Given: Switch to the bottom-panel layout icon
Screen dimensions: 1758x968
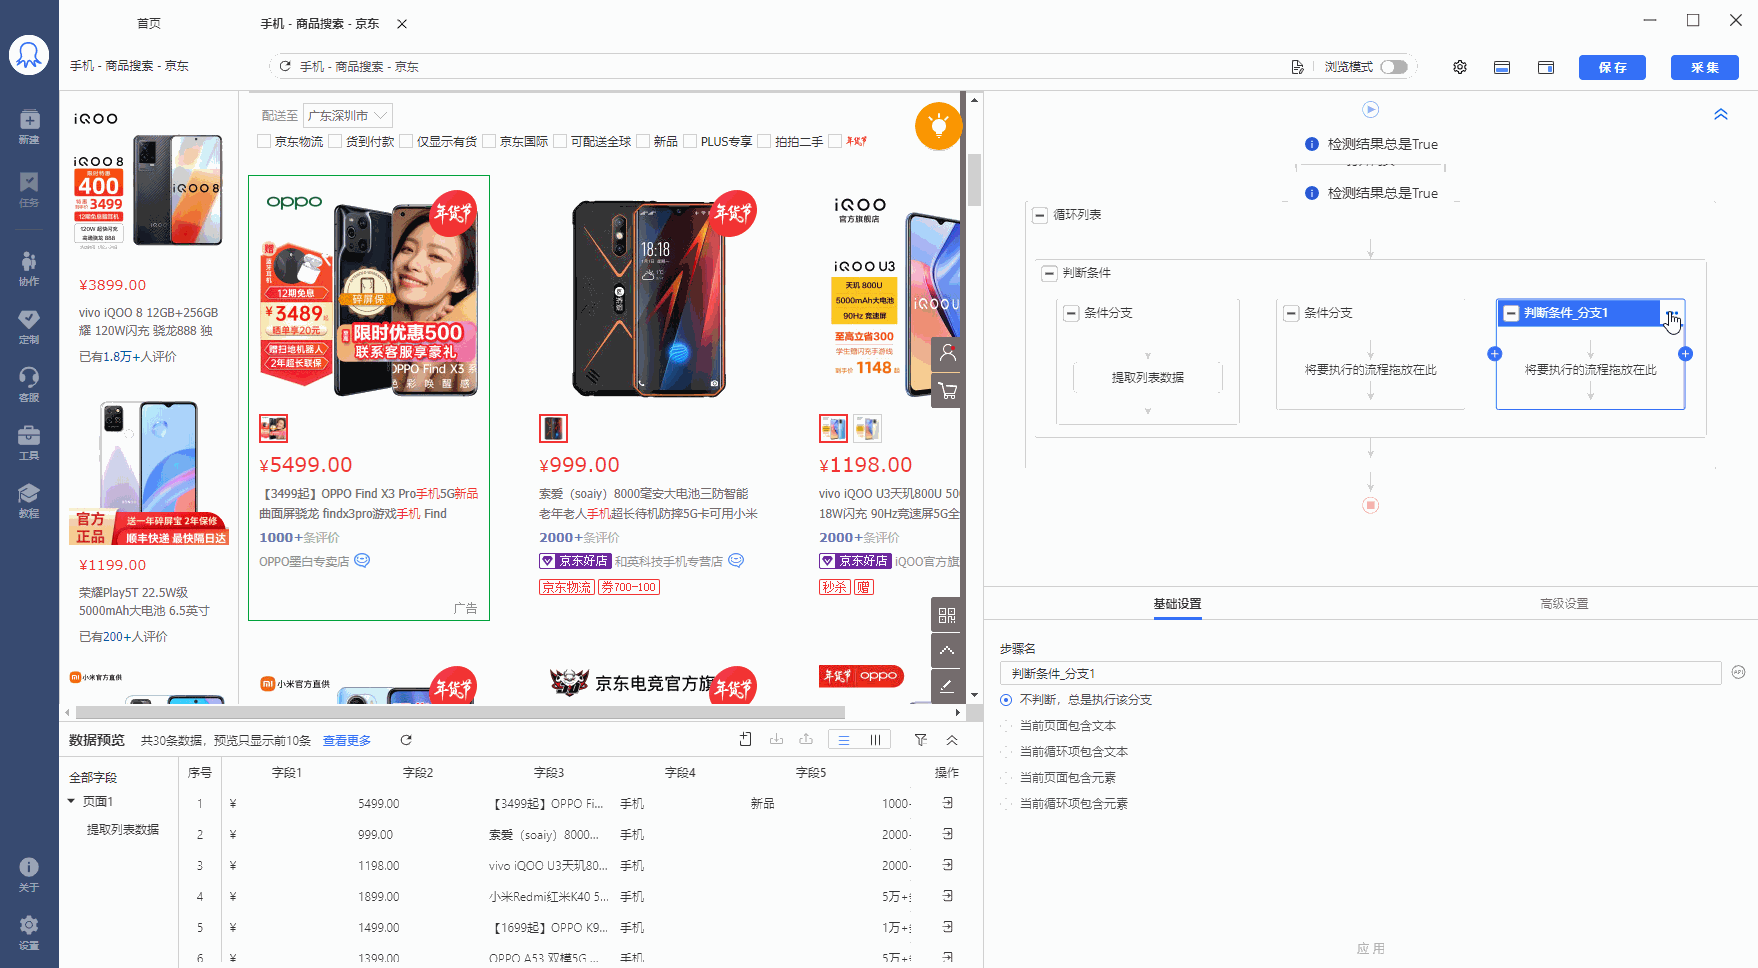Looking at the screenshot, I should click(x=1502, y=67).
